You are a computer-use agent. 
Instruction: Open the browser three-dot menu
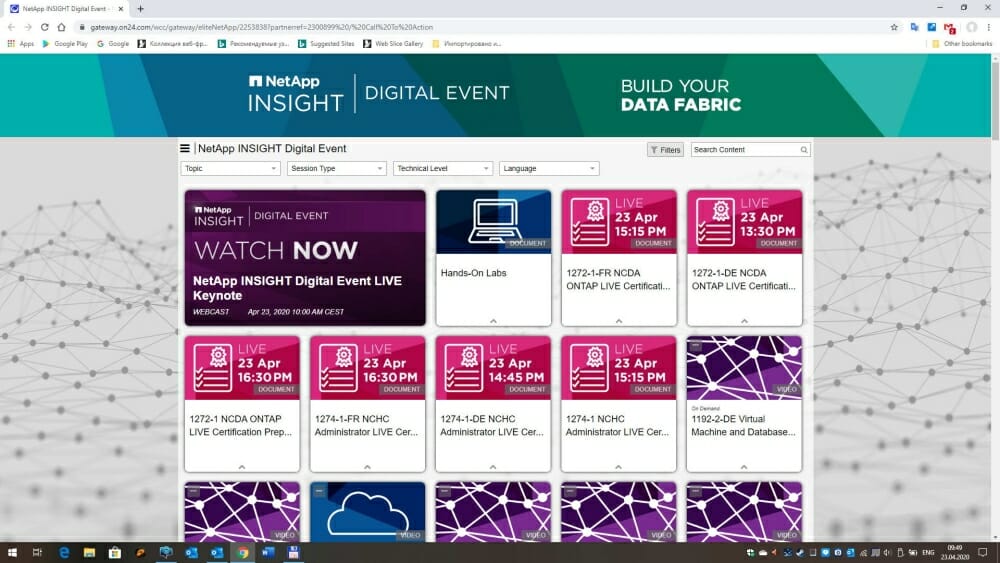click(x=989, y=27)
